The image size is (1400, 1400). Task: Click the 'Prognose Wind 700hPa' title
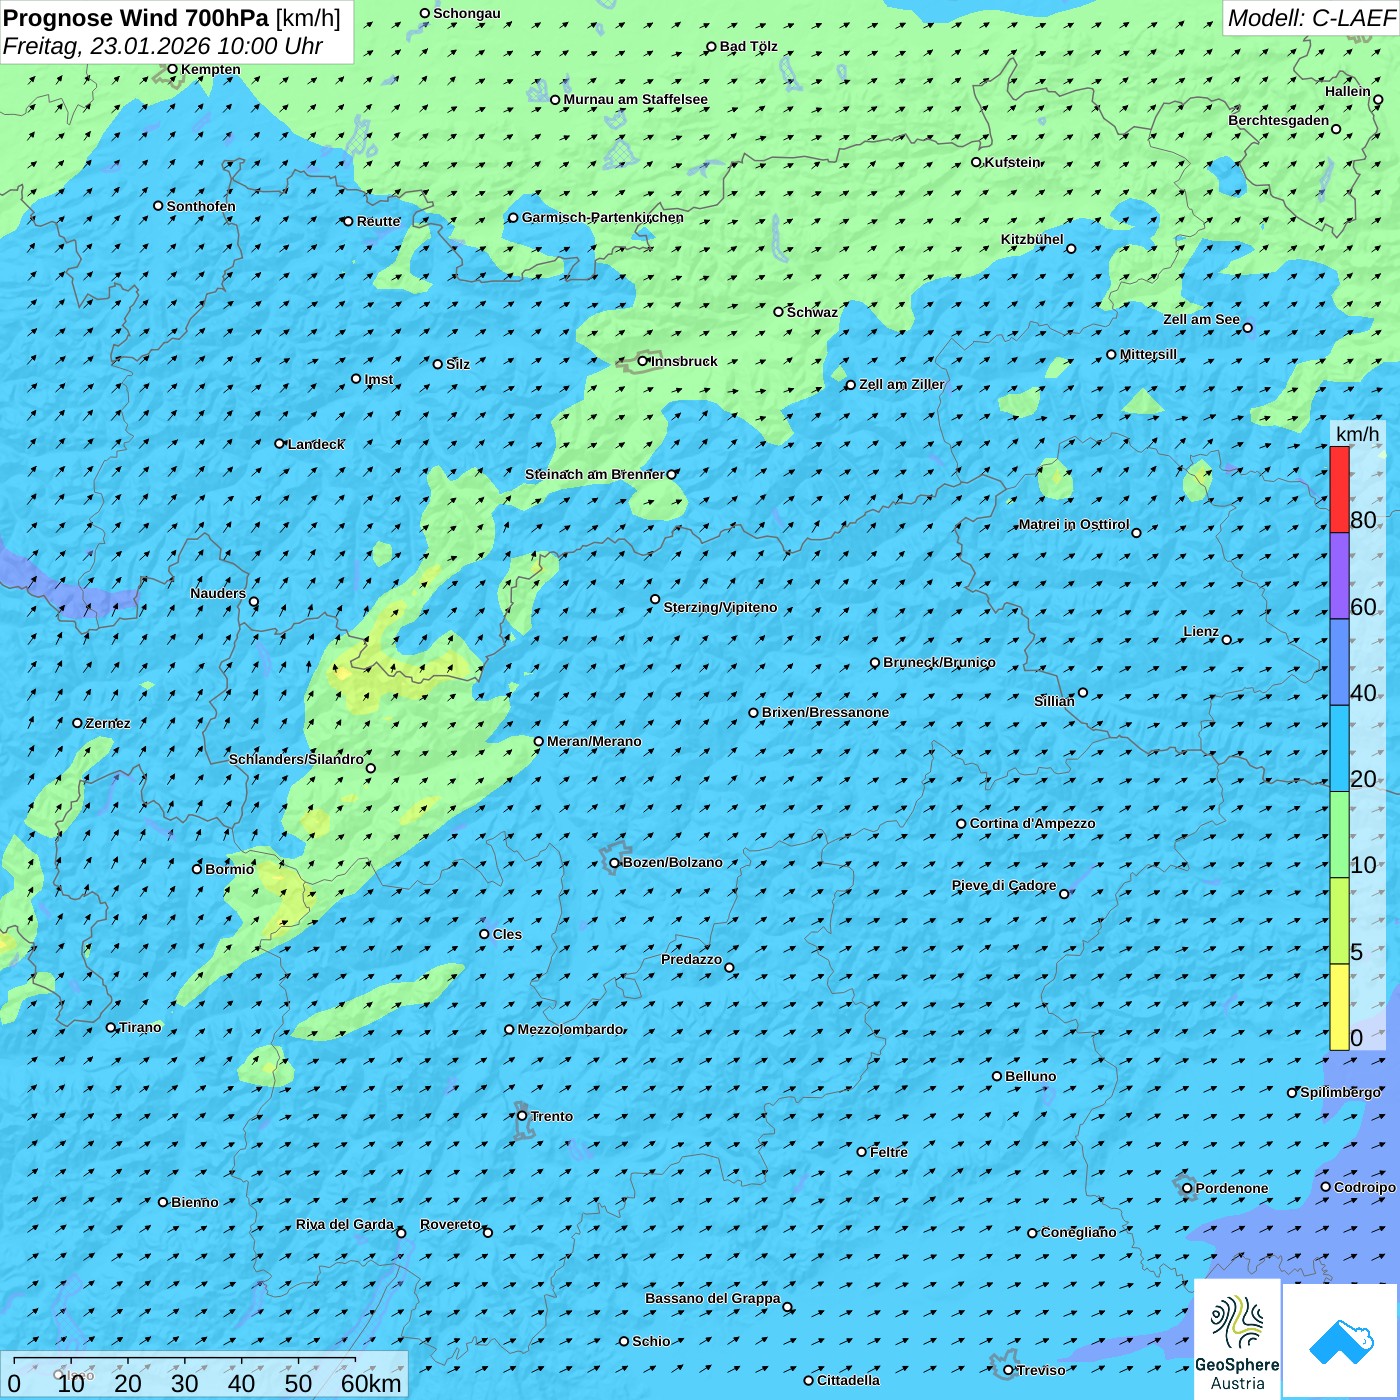[x=136, y=18]
